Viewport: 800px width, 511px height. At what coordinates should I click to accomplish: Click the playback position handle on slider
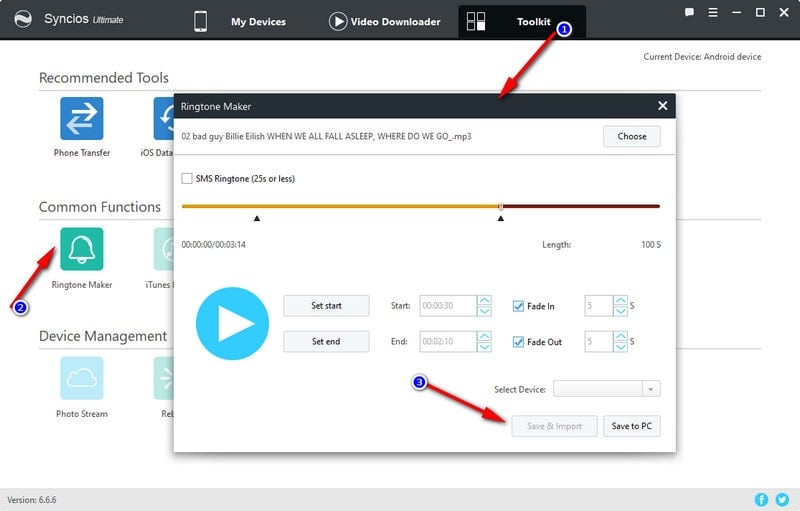point(501,206)
